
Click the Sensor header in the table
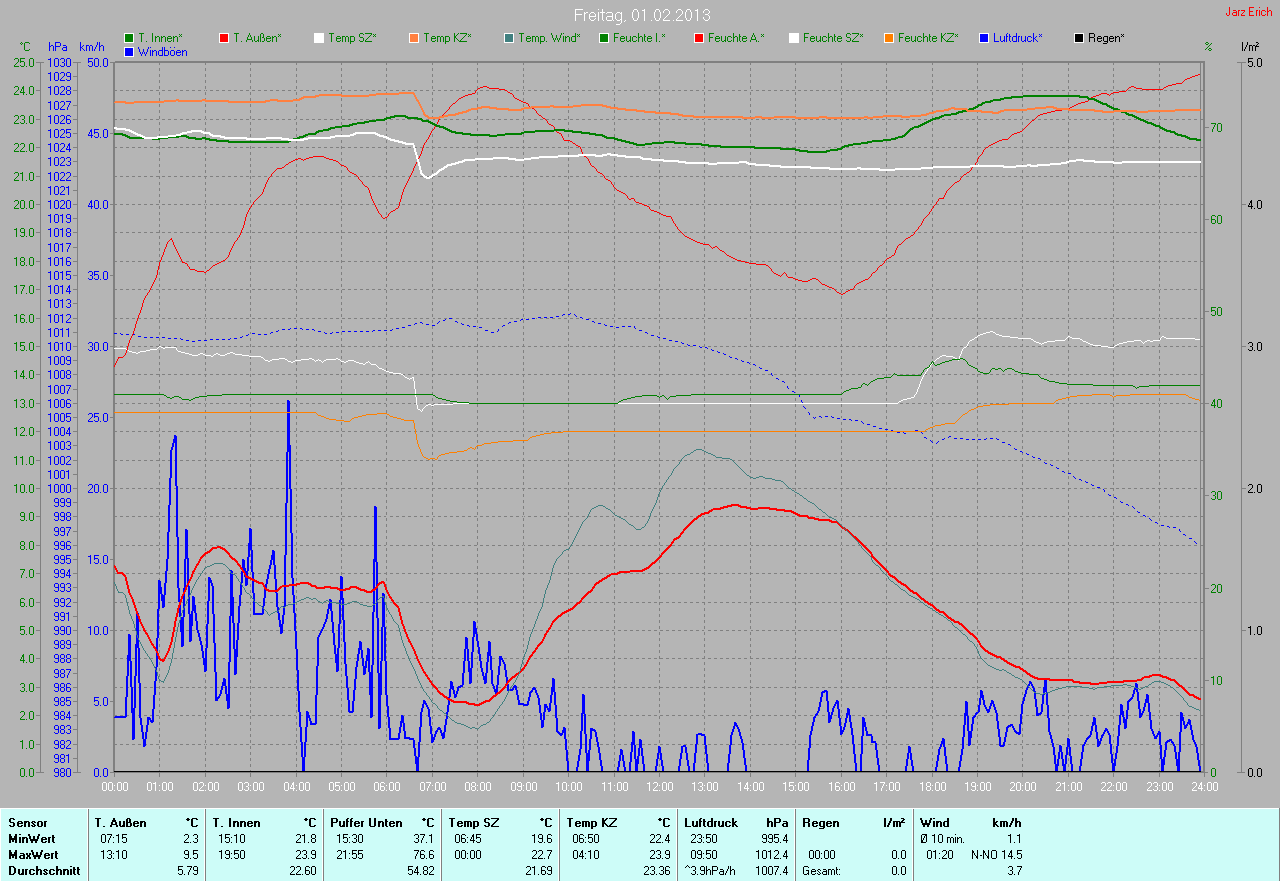pyautogui.click(x=27, y=823)
